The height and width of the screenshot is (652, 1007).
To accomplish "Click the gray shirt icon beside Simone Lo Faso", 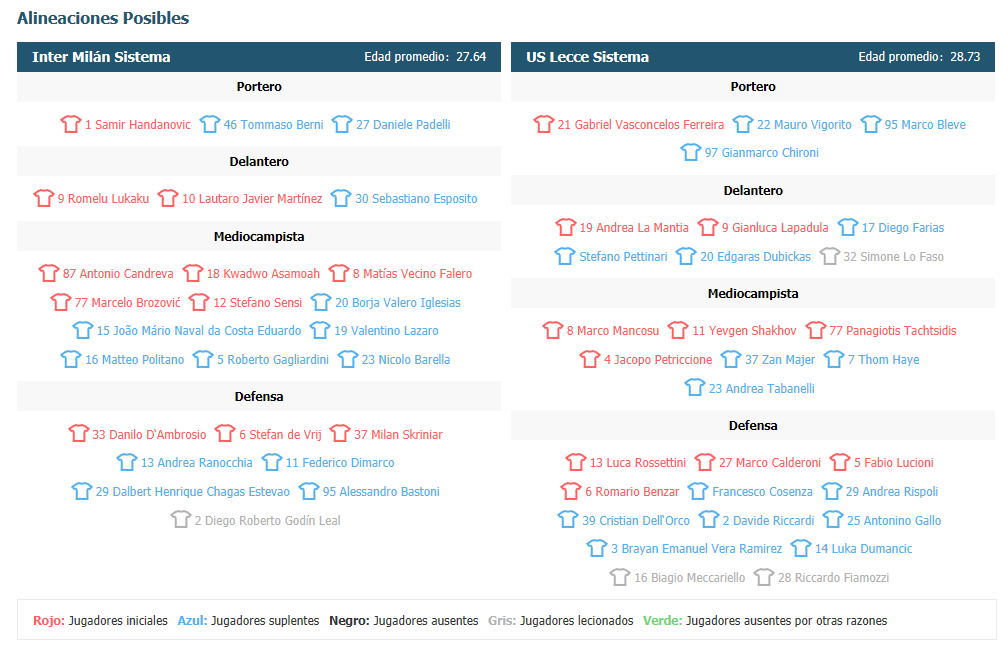I will coord(830,256).
